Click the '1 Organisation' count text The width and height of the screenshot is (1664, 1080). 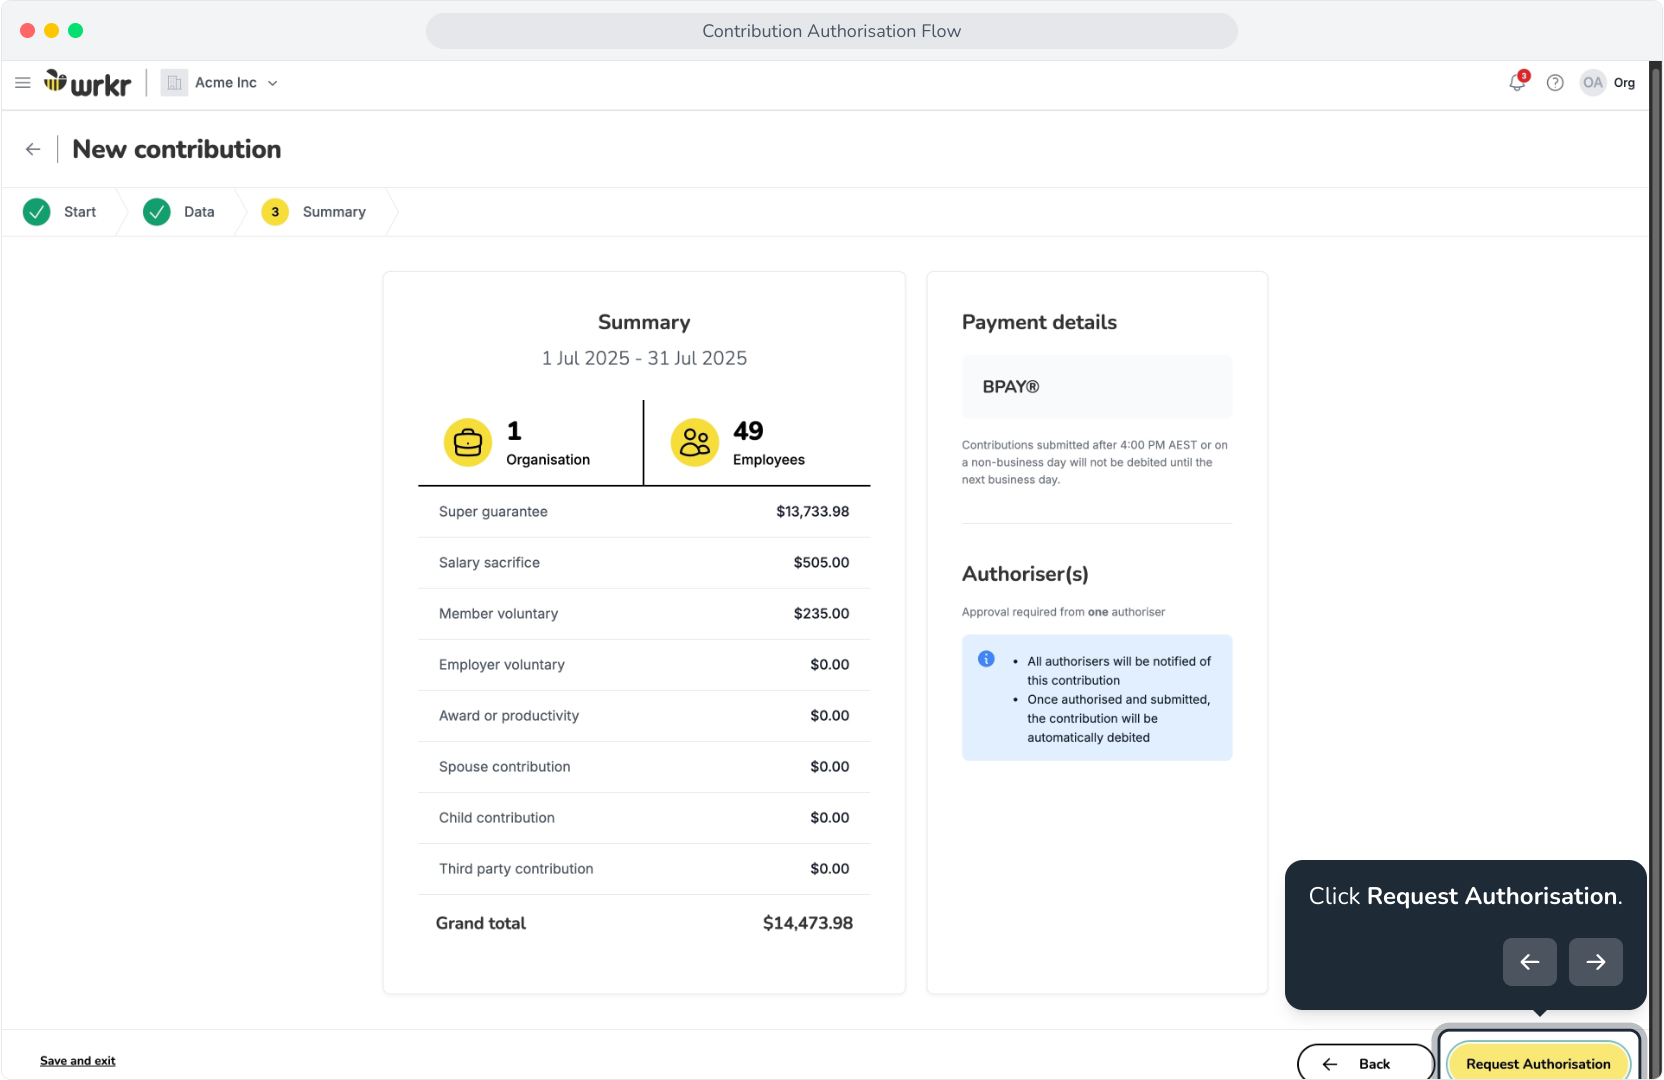click(x=548, y=443)
